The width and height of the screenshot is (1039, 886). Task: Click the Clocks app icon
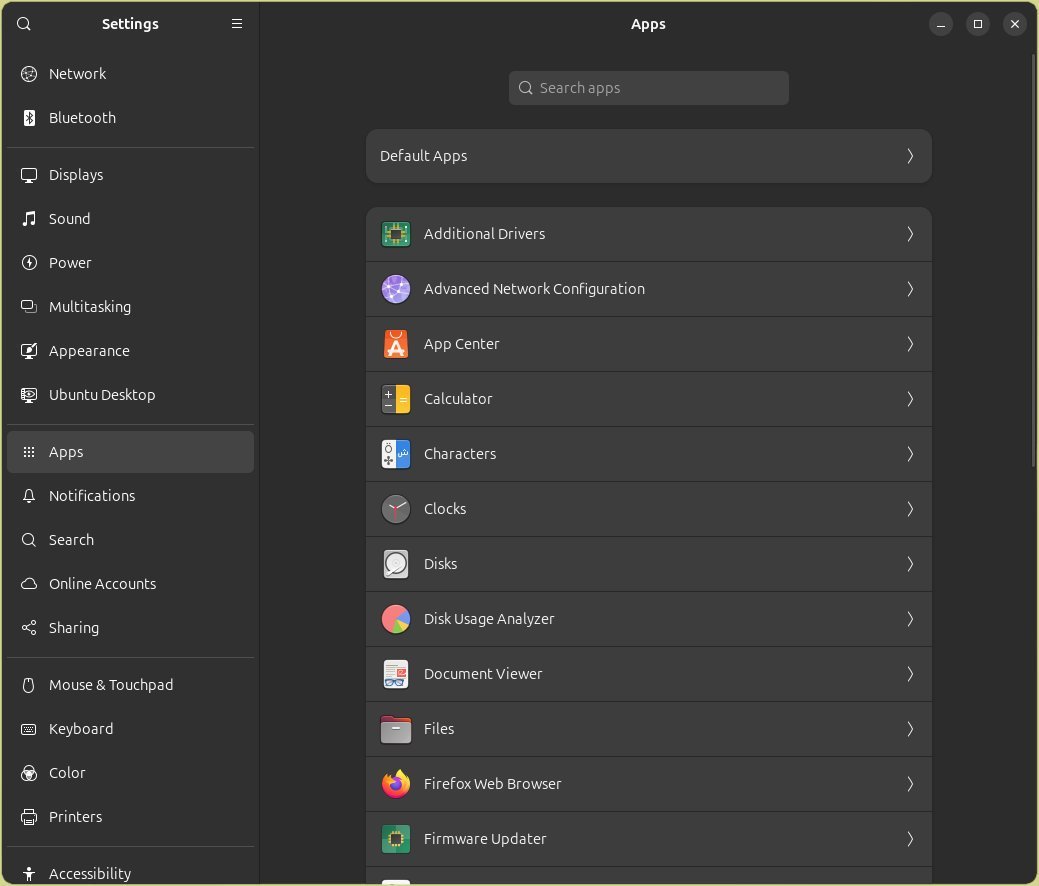pos(396,509)
